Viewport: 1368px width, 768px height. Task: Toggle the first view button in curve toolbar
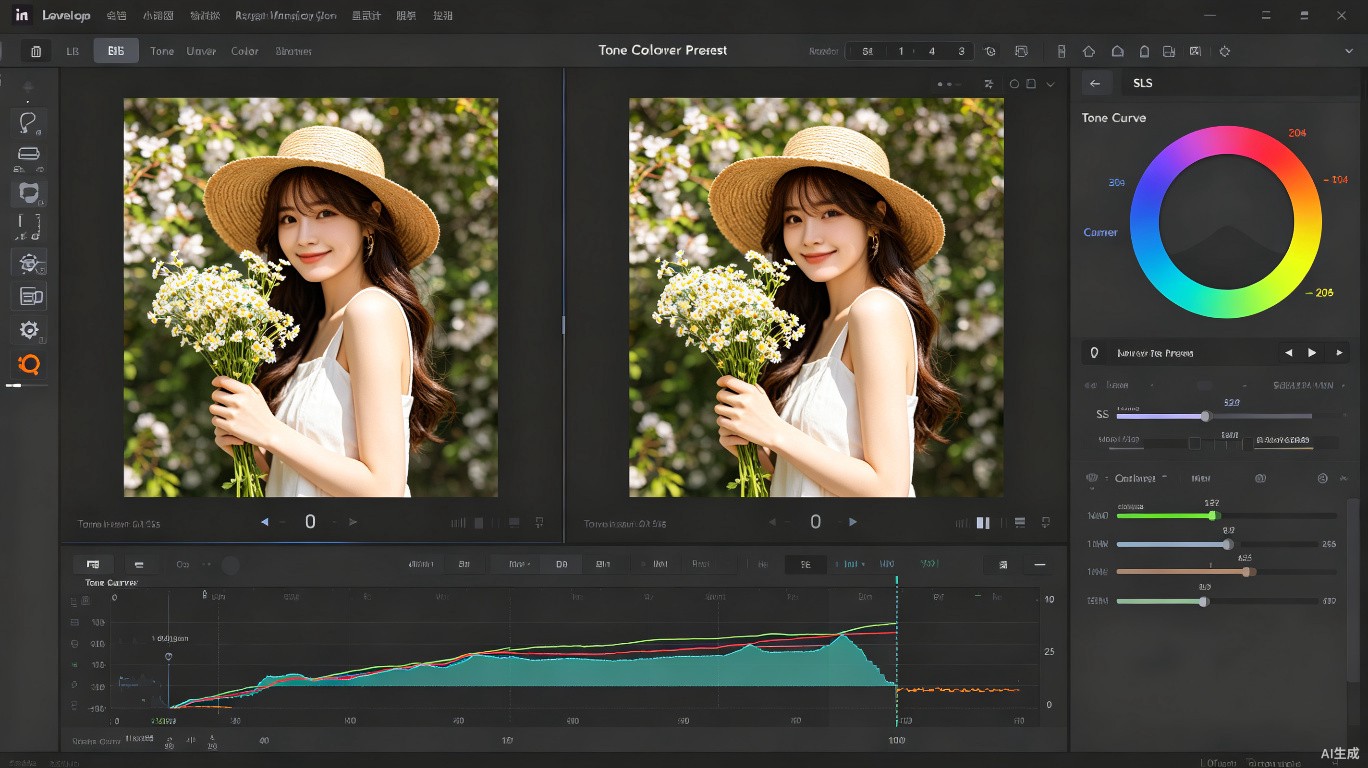tap(93, 565)
